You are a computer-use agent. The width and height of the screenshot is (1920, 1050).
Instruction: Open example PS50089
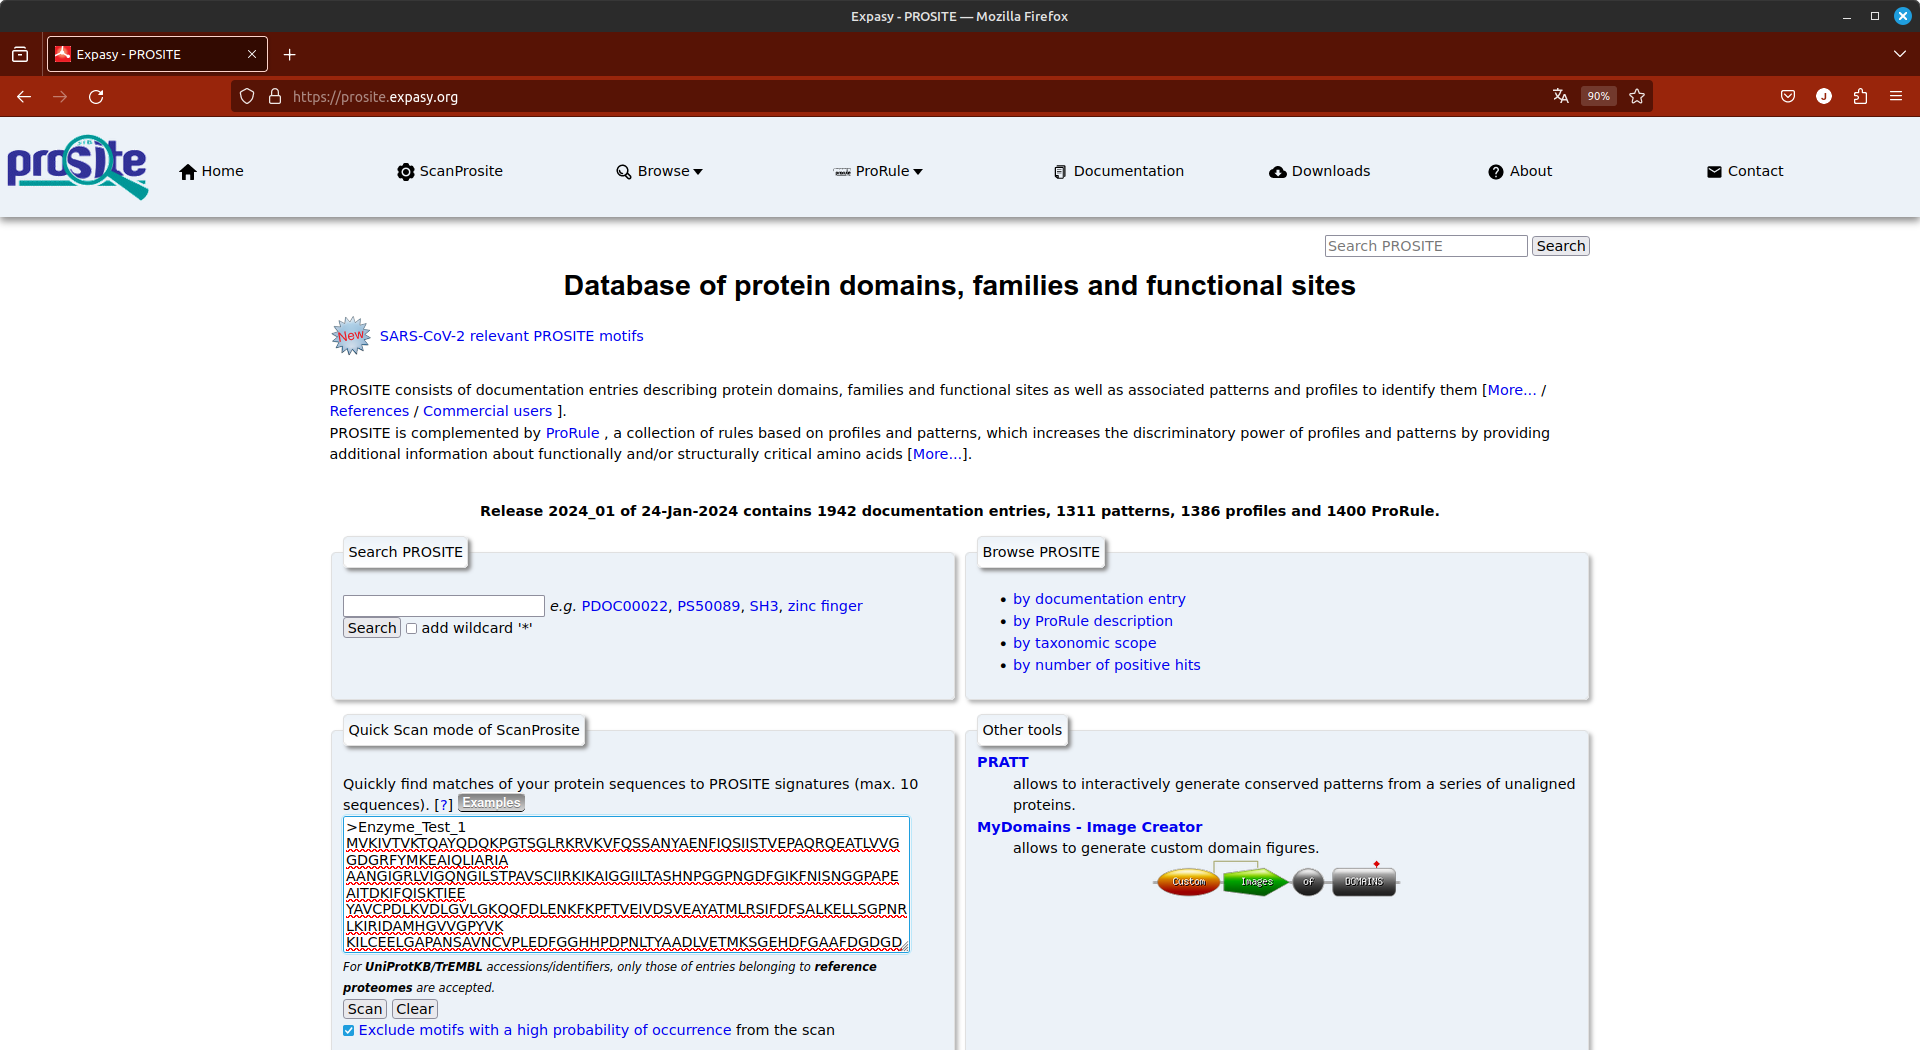pyautogui.click(x=708, y=606)
